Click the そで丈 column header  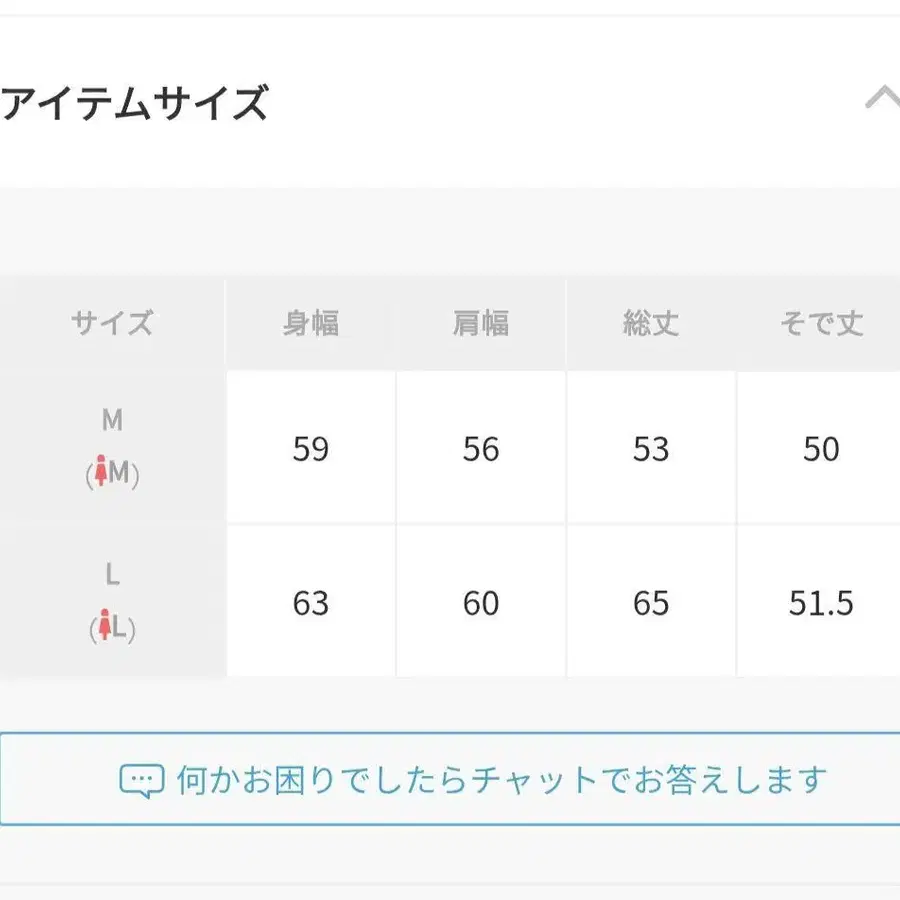click(x=820, y=322)
